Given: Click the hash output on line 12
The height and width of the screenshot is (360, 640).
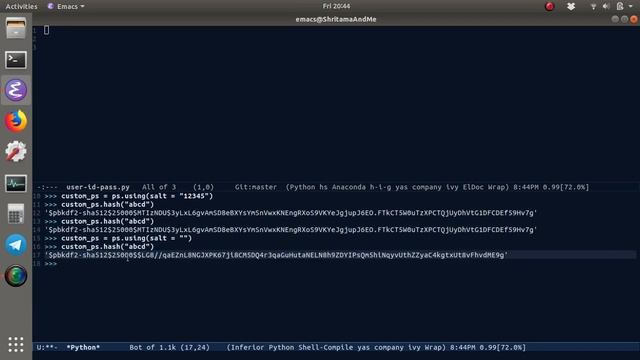Looking at the screenshot, I should click(x=291, y=213).
